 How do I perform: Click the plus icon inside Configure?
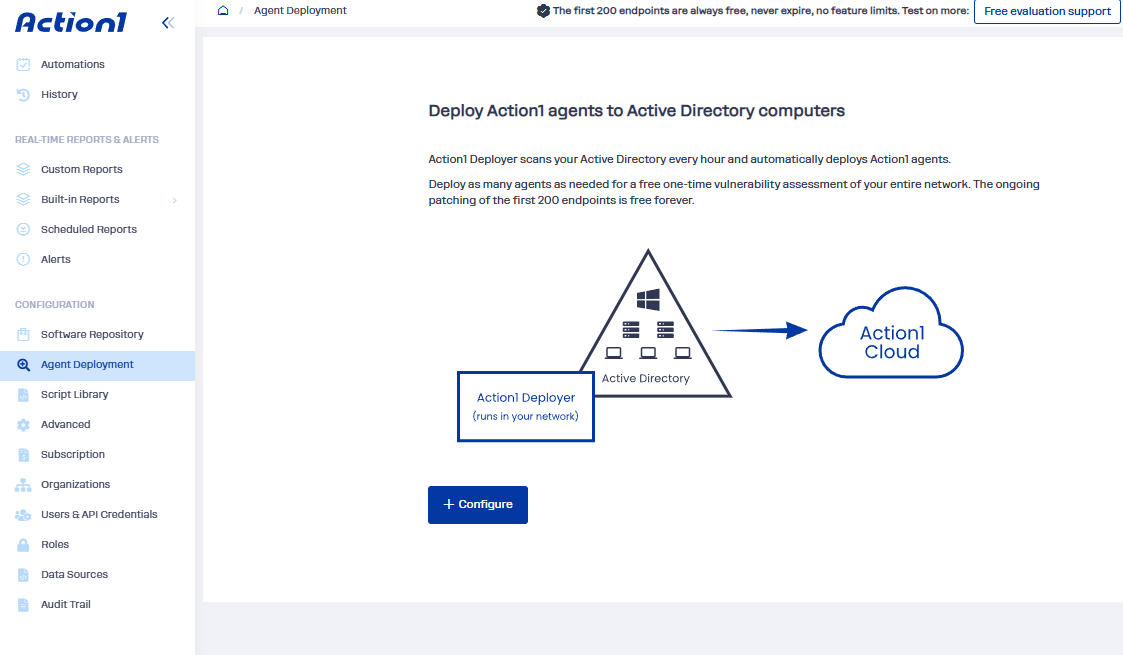[449, 505]
